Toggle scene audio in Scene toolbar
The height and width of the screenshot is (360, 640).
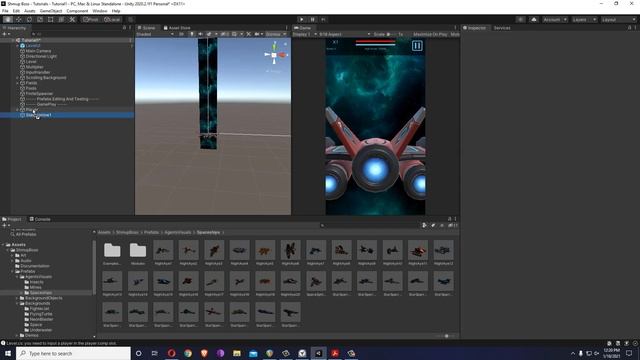tap(200, 34)
